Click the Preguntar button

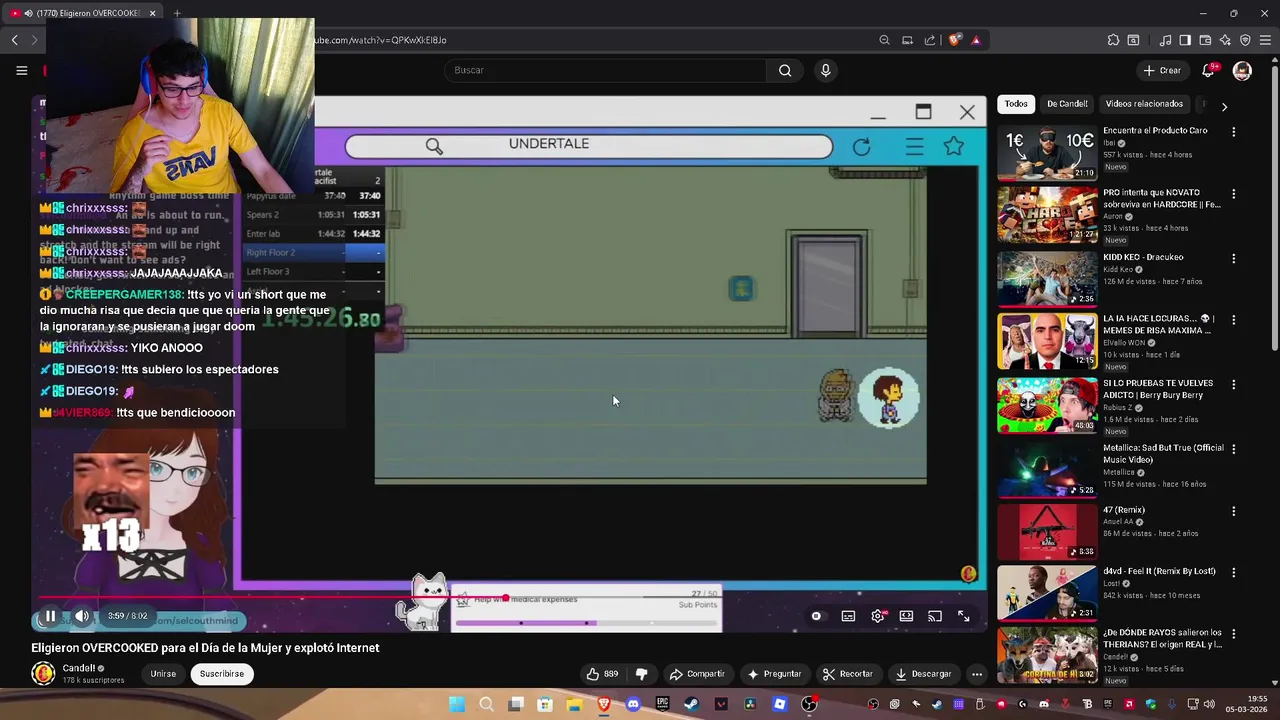[x=775, y=674]
